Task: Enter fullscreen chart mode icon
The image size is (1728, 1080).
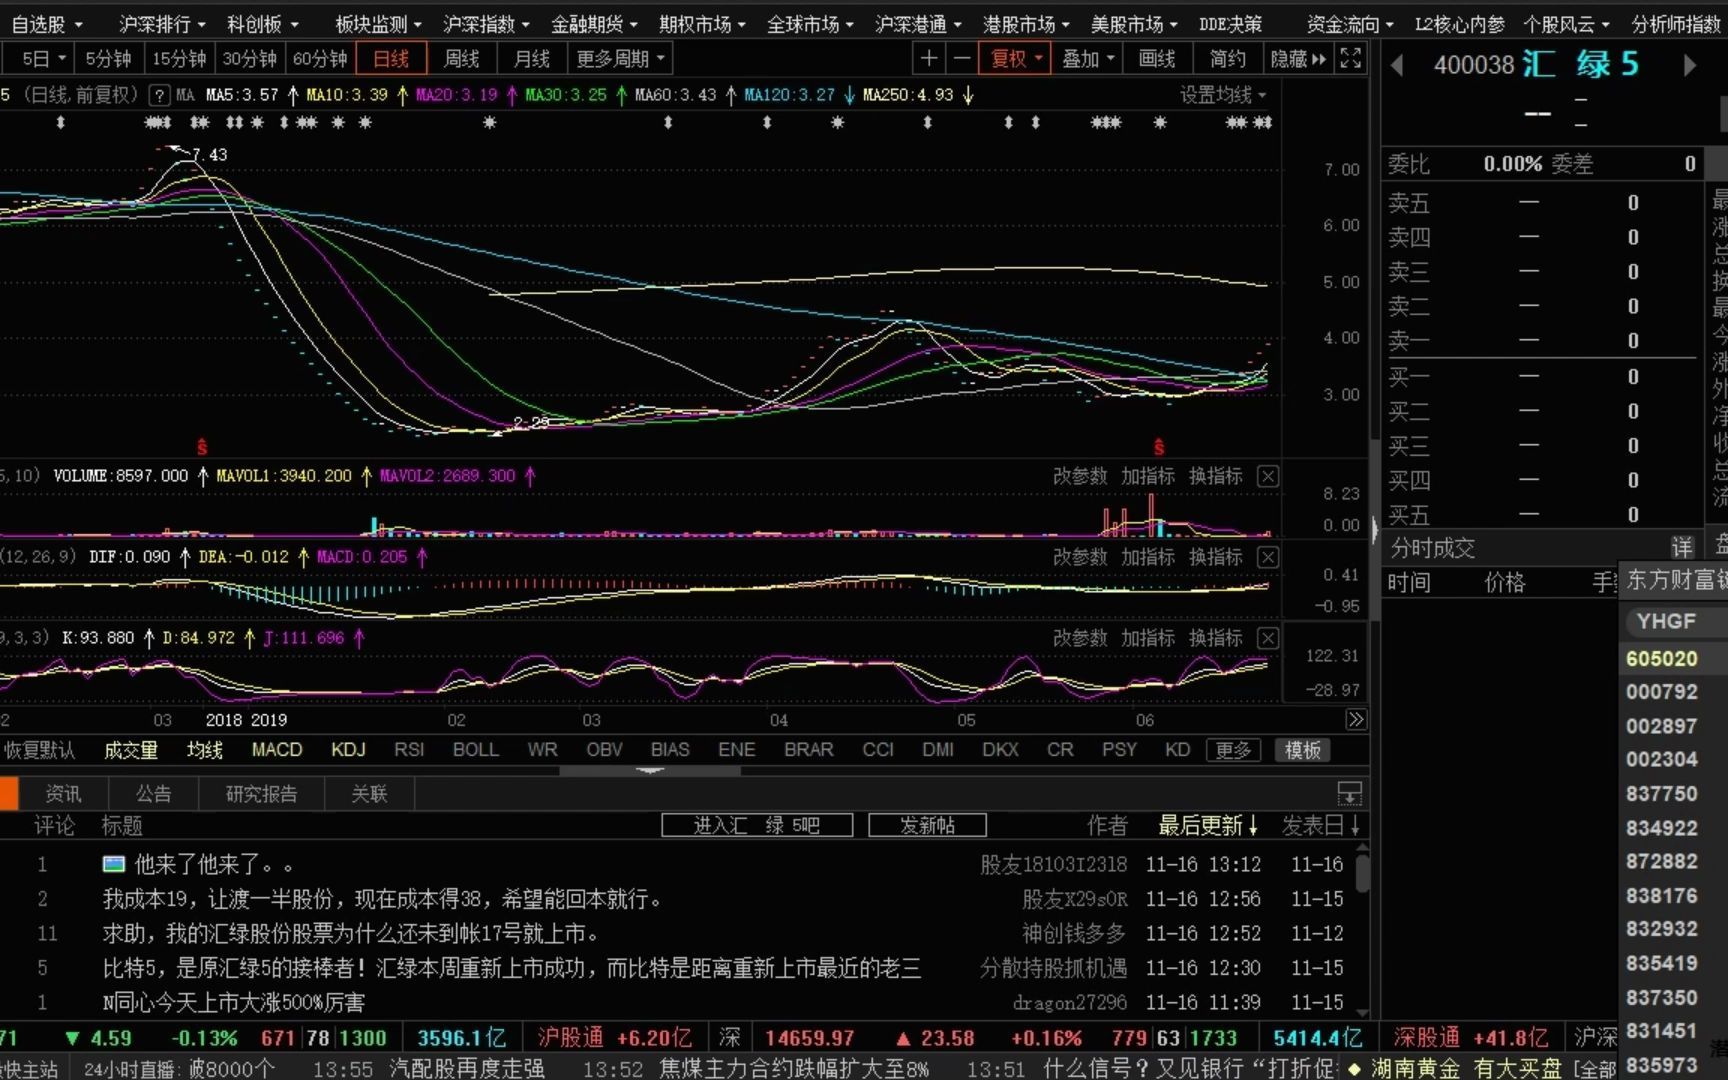Action: (1350, 59)
